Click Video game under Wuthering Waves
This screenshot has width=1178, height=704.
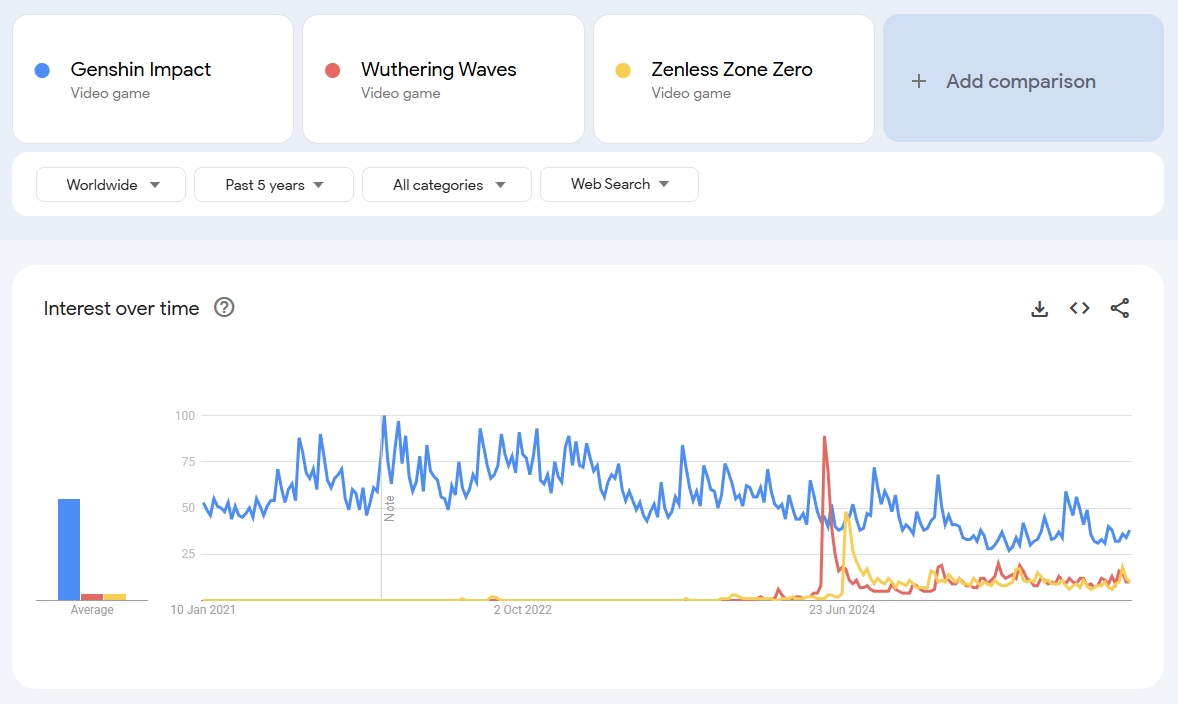click(400, 93)
